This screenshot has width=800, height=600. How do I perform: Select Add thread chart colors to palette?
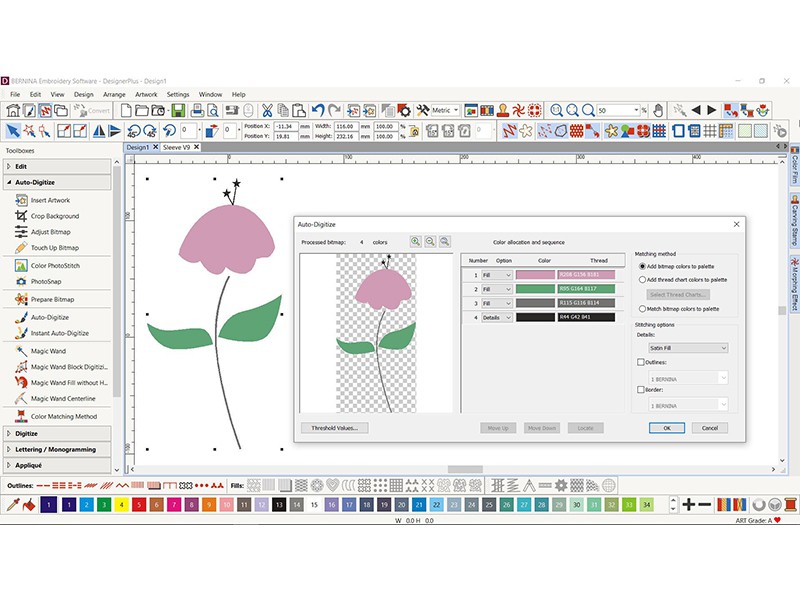(641, 280)
